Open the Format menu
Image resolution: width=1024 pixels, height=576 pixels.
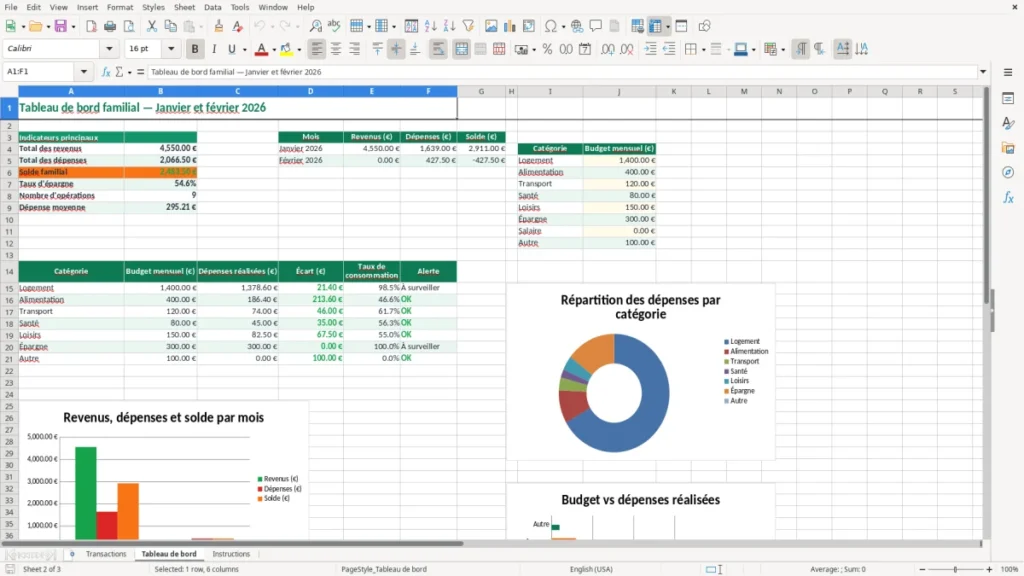coord(120,7)
